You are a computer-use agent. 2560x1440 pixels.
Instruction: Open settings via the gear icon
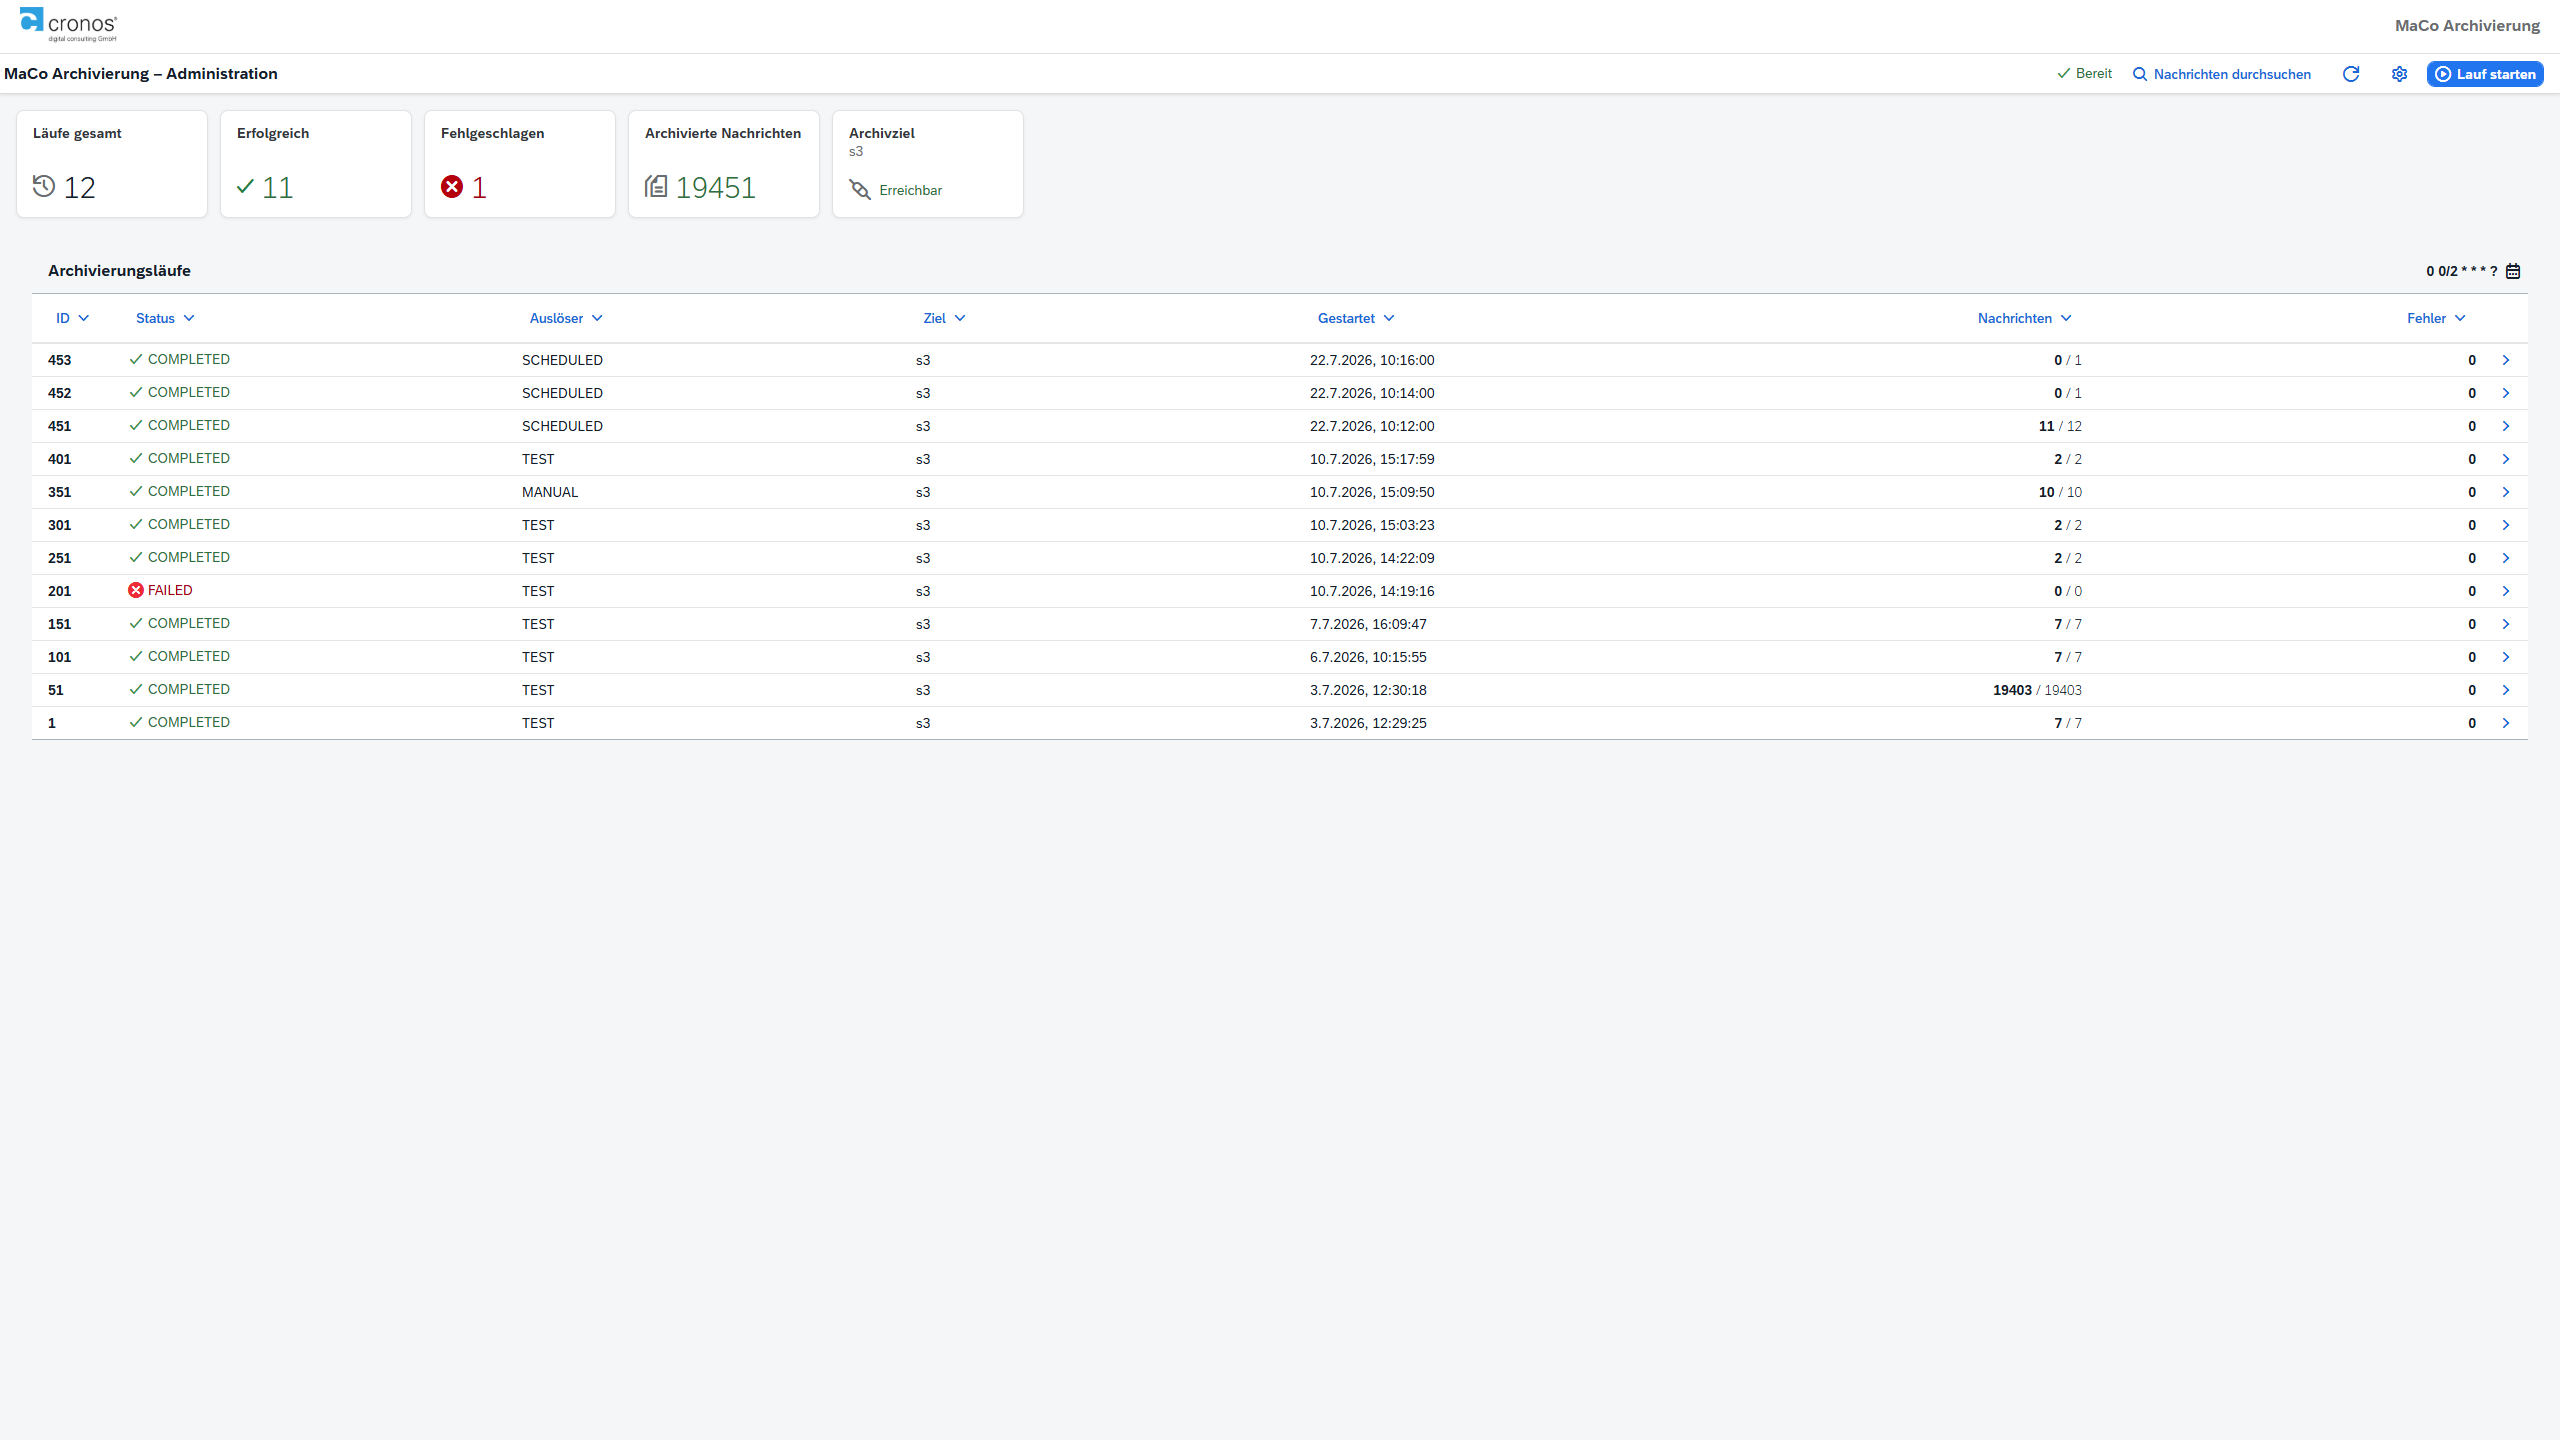coord(2399,74)
